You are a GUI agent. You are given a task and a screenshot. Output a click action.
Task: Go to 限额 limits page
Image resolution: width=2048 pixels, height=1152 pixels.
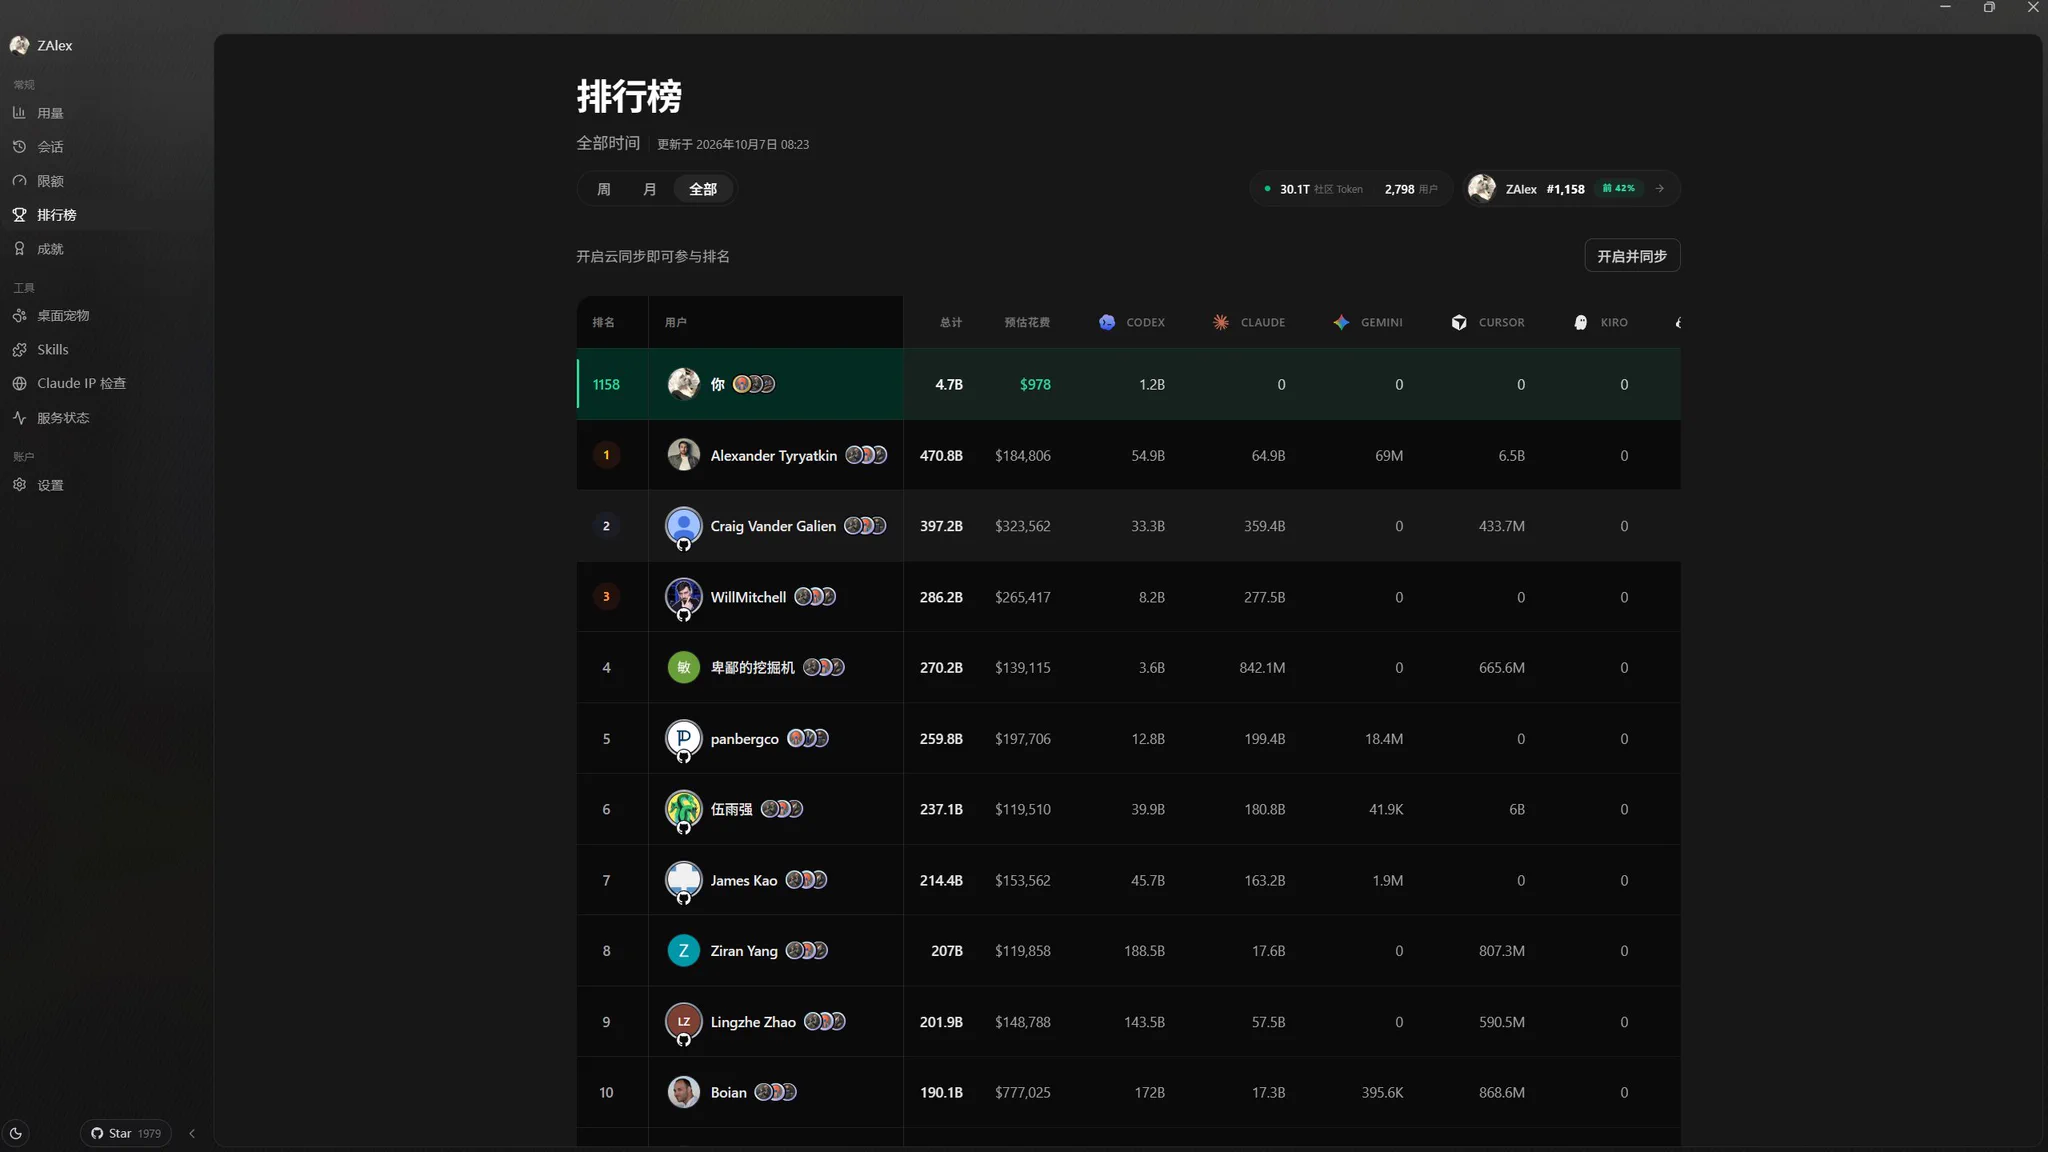[x=50, y=181]
